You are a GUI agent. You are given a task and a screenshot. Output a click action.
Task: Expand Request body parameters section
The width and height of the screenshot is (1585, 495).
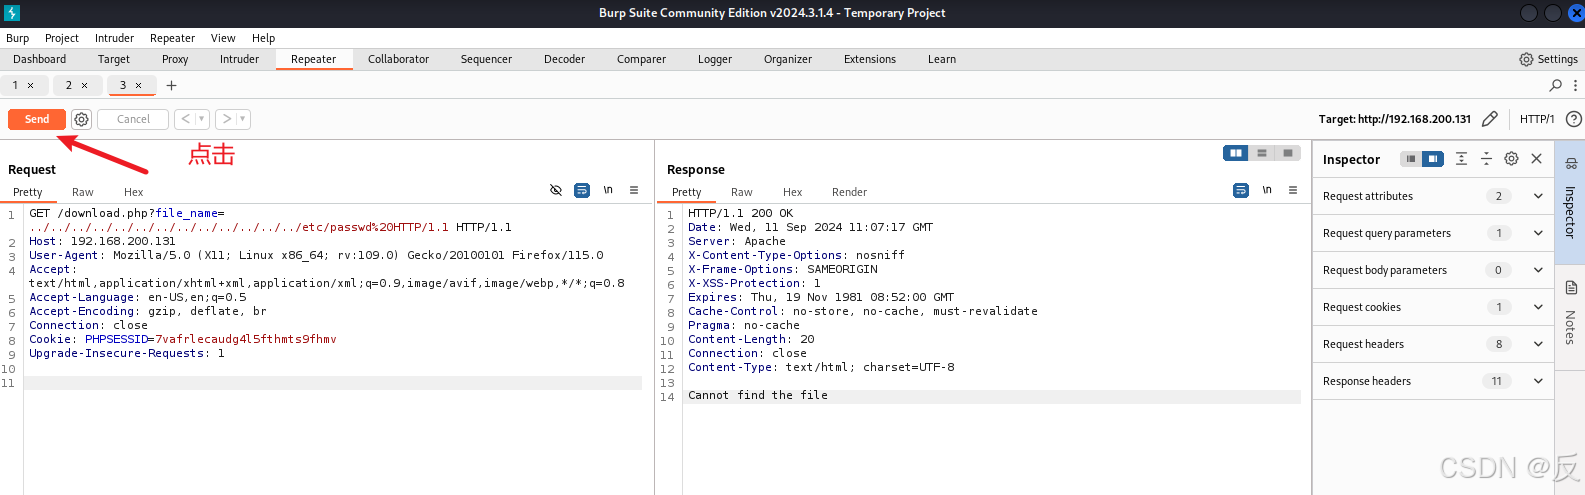(1433, 270)
